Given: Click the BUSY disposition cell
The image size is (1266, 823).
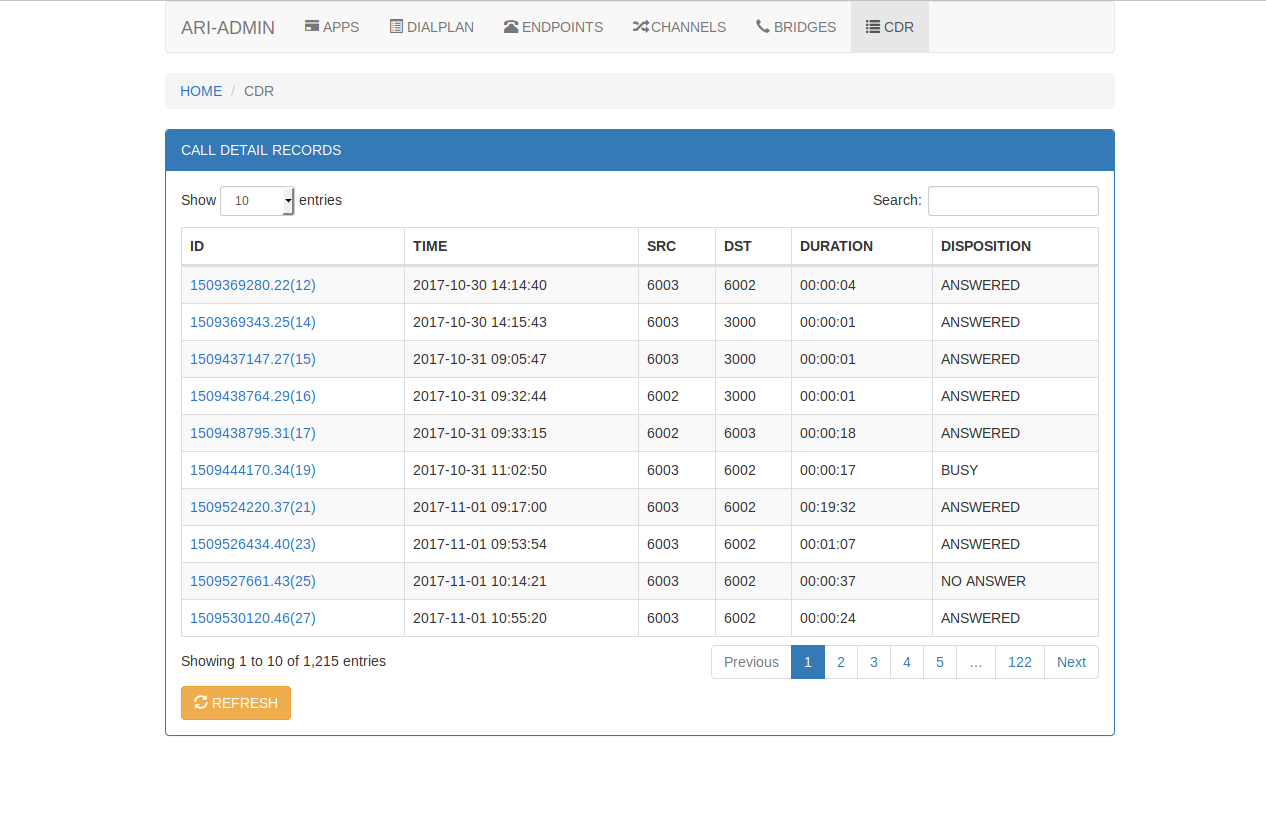Looking at the screenshot, I should coord(1015,470).
